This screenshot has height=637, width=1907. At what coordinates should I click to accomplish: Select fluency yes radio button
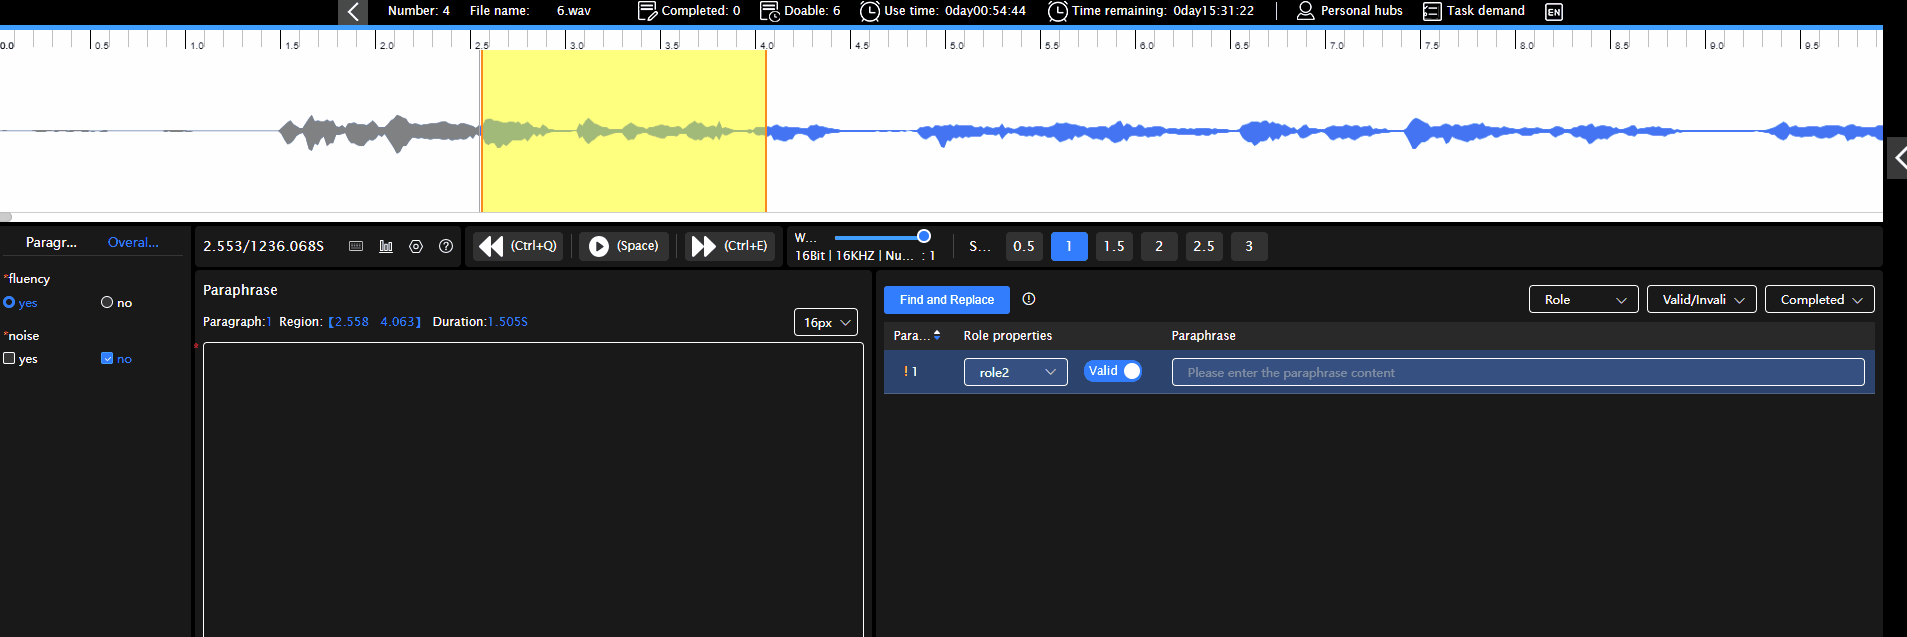tap(9, 302)
